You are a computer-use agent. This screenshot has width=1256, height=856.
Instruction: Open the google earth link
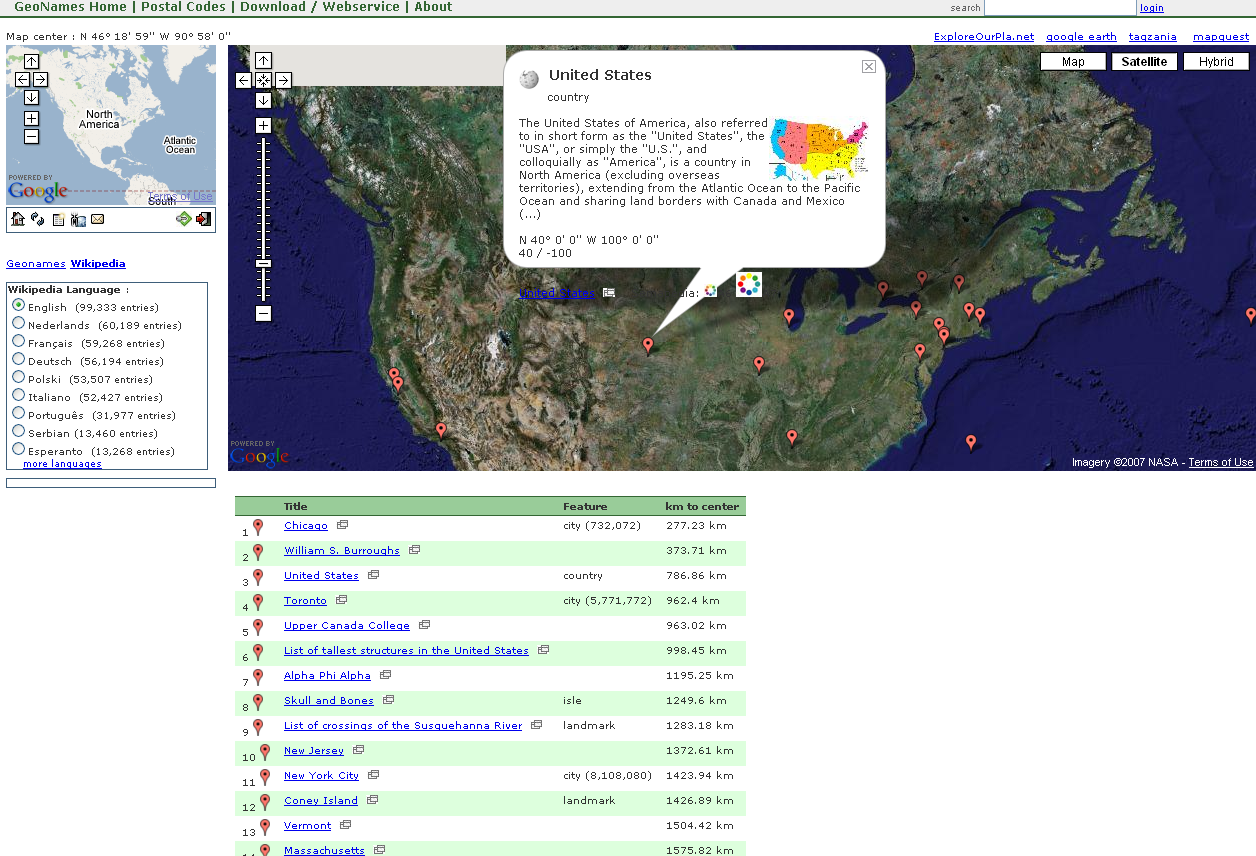[x=1081, y=37]
